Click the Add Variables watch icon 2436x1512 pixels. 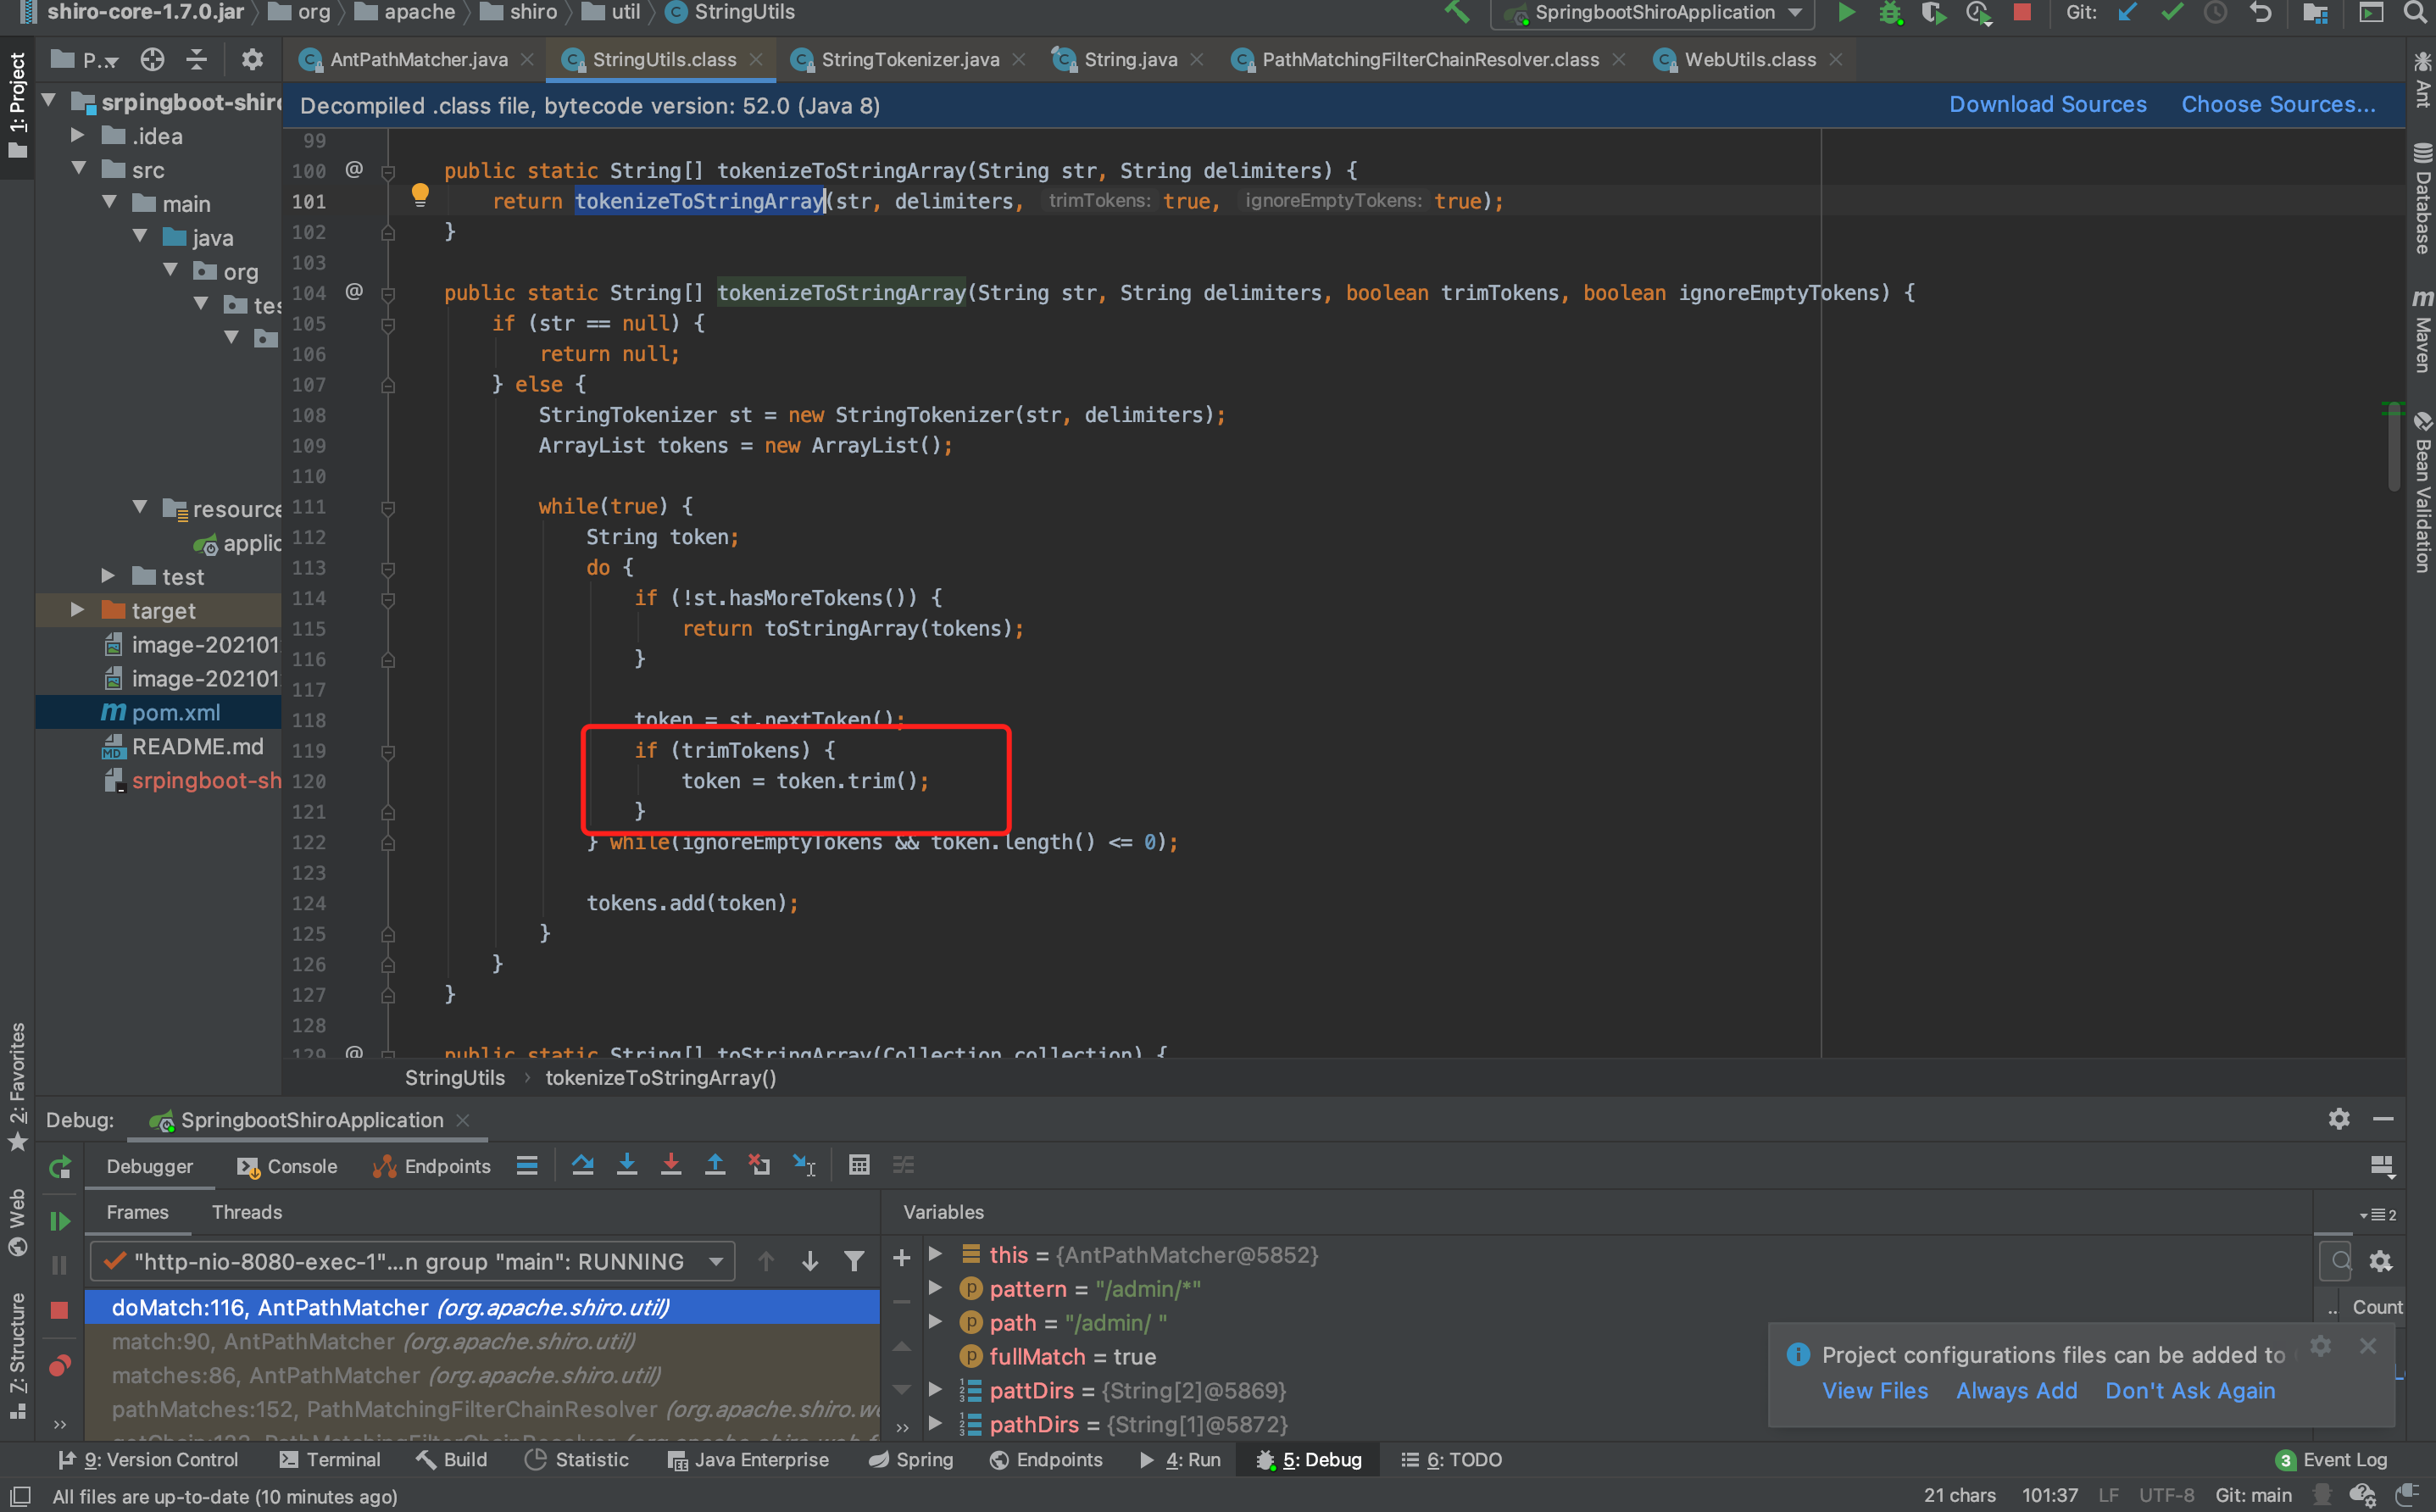click(902, 1254)
